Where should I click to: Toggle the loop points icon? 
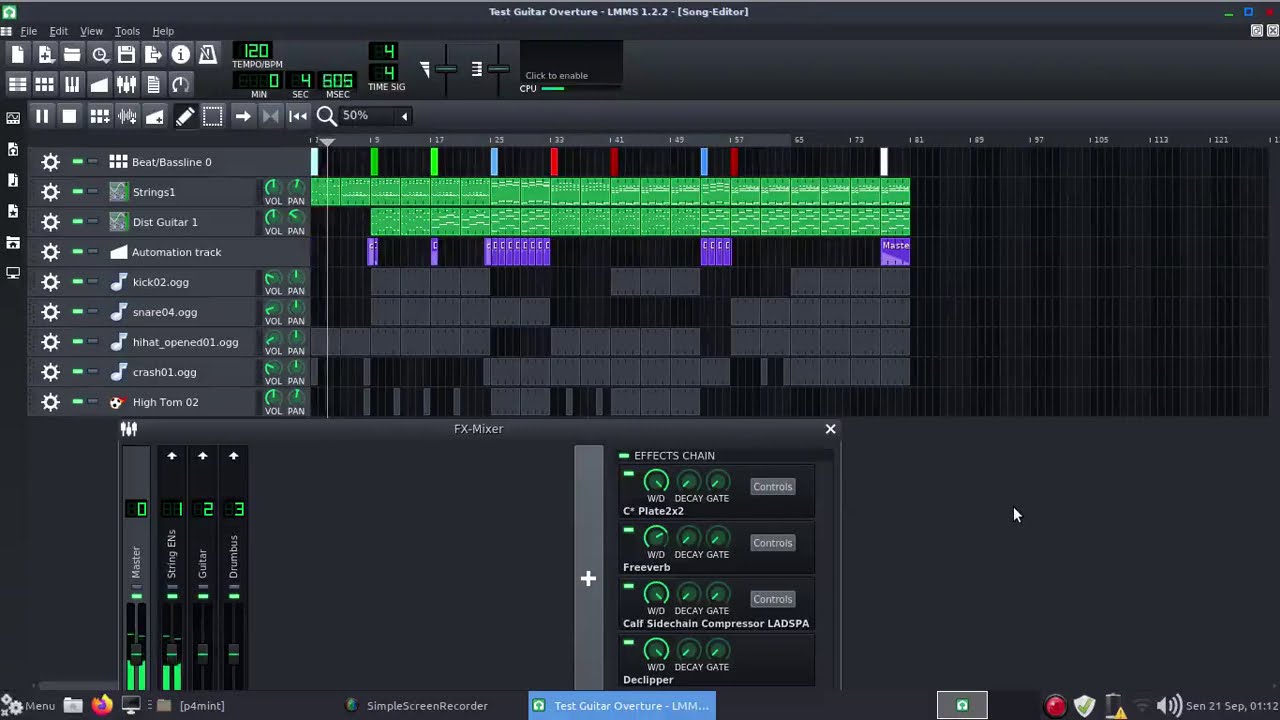270,117
